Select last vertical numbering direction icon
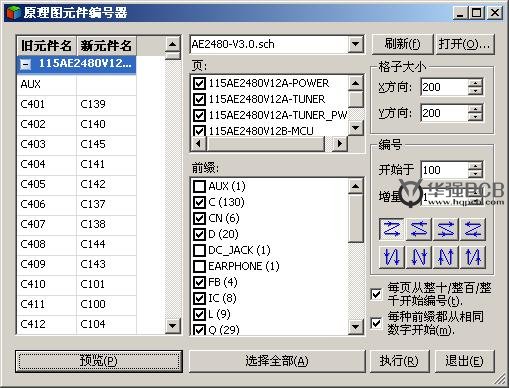The image size is (509, 388). pos(473,257)
